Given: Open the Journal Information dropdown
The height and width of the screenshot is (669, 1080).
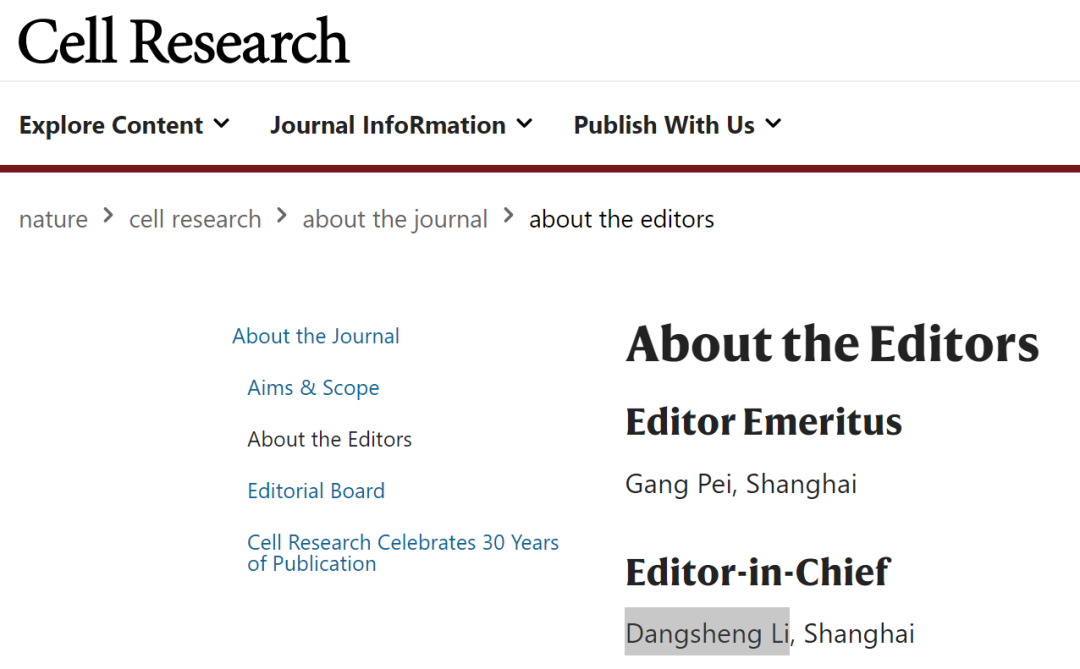Looking at the screenshot, I should pyautogui.click(x=401, y=125).
